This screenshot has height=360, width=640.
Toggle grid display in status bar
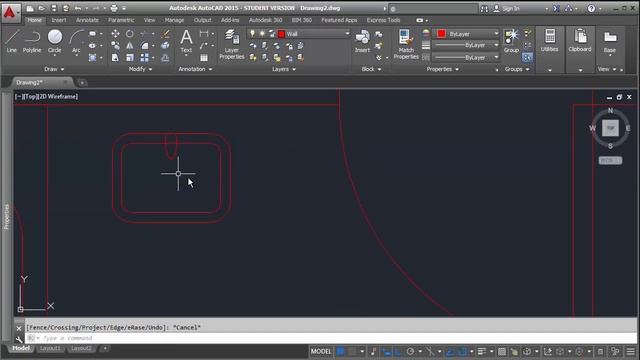(340, 351)
